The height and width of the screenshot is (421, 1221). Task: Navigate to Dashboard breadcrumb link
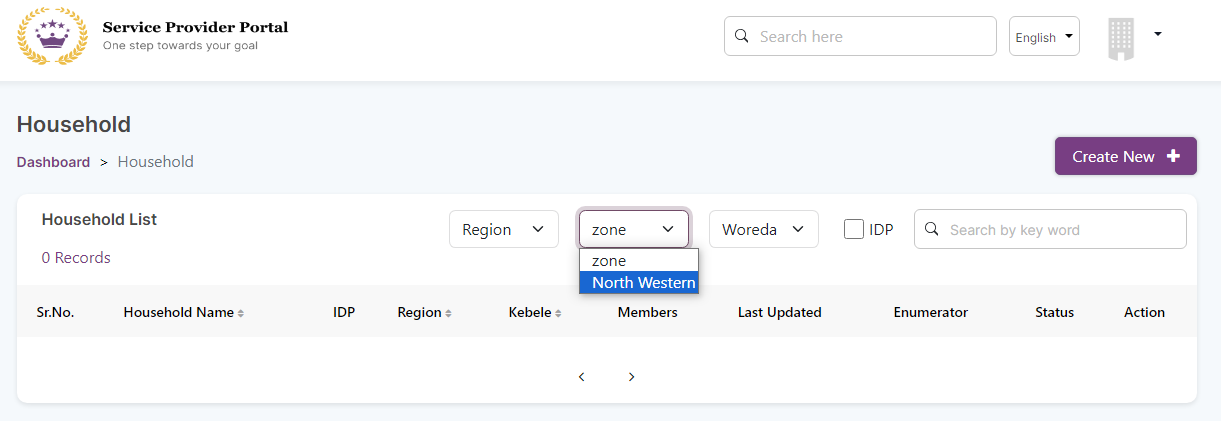53,162
